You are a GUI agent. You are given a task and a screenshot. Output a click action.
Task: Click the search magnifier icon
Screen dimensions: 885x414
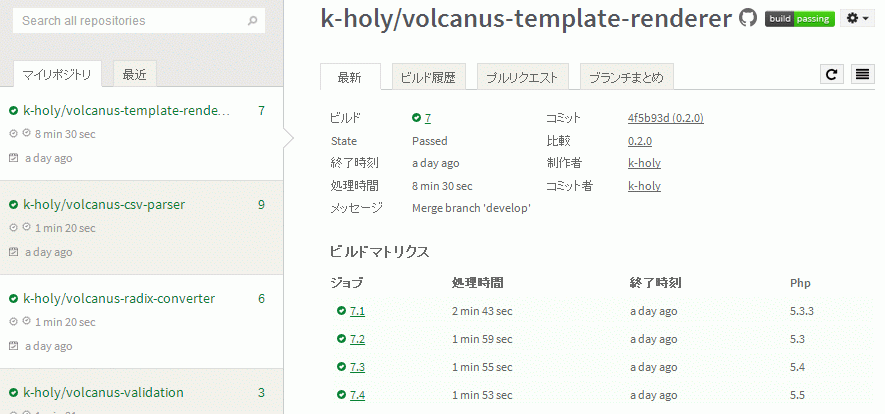[252, 21]
